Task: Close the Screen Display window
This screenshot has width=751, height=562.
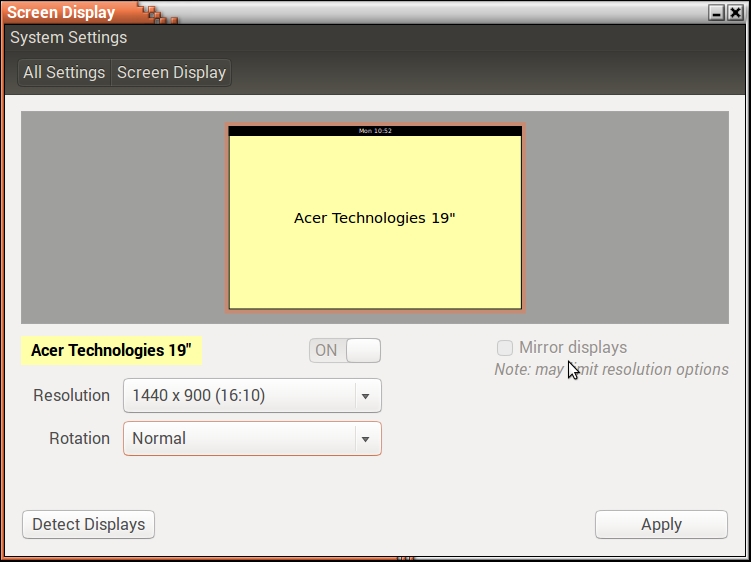Action: 735,13
